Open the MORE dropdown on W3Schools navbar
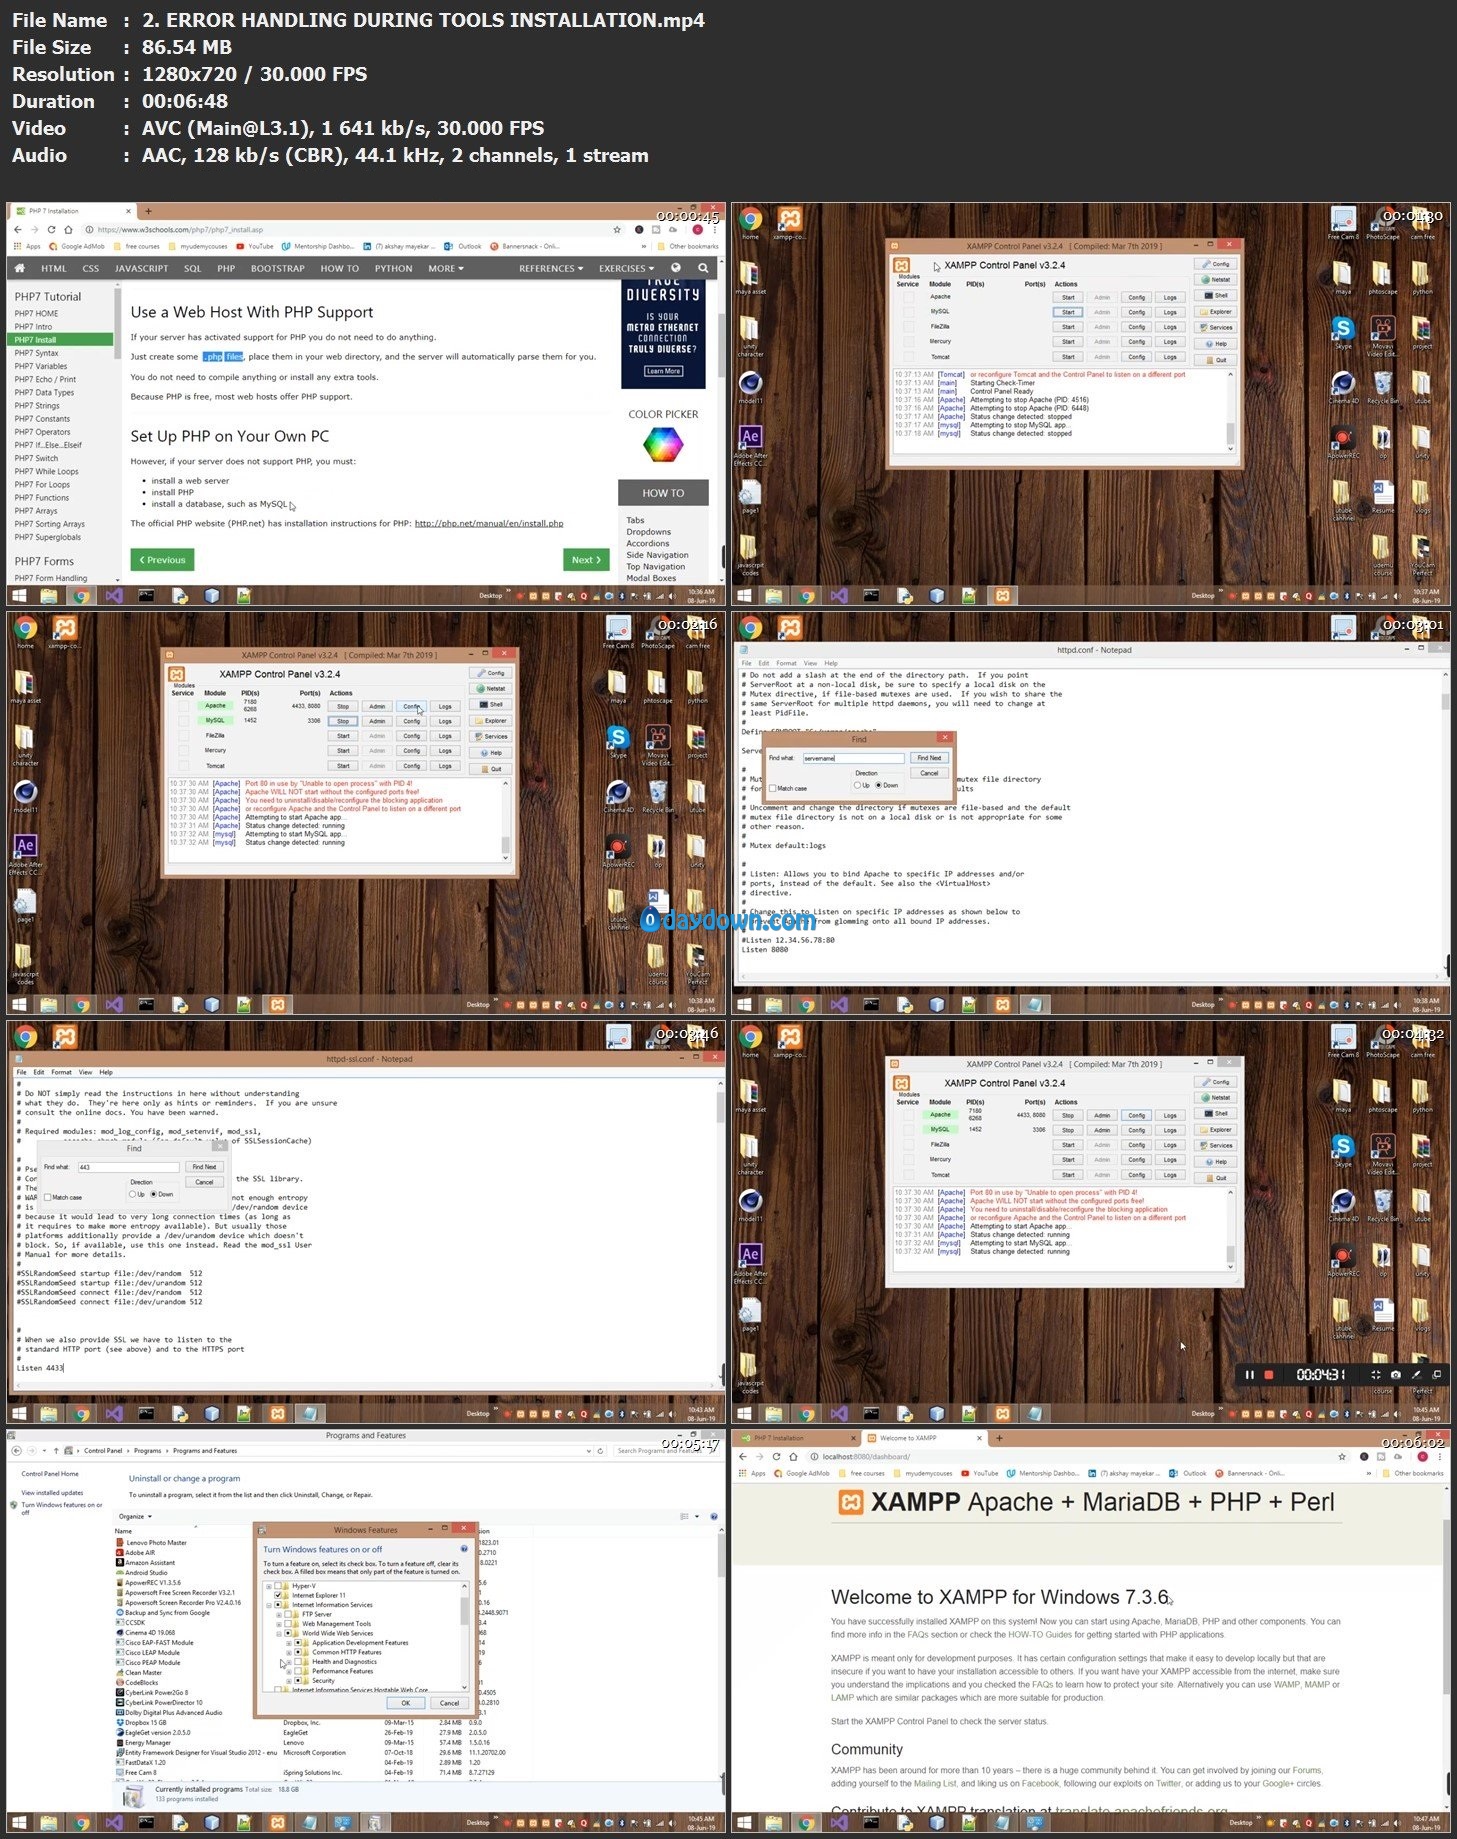 [x=446, y=268]
